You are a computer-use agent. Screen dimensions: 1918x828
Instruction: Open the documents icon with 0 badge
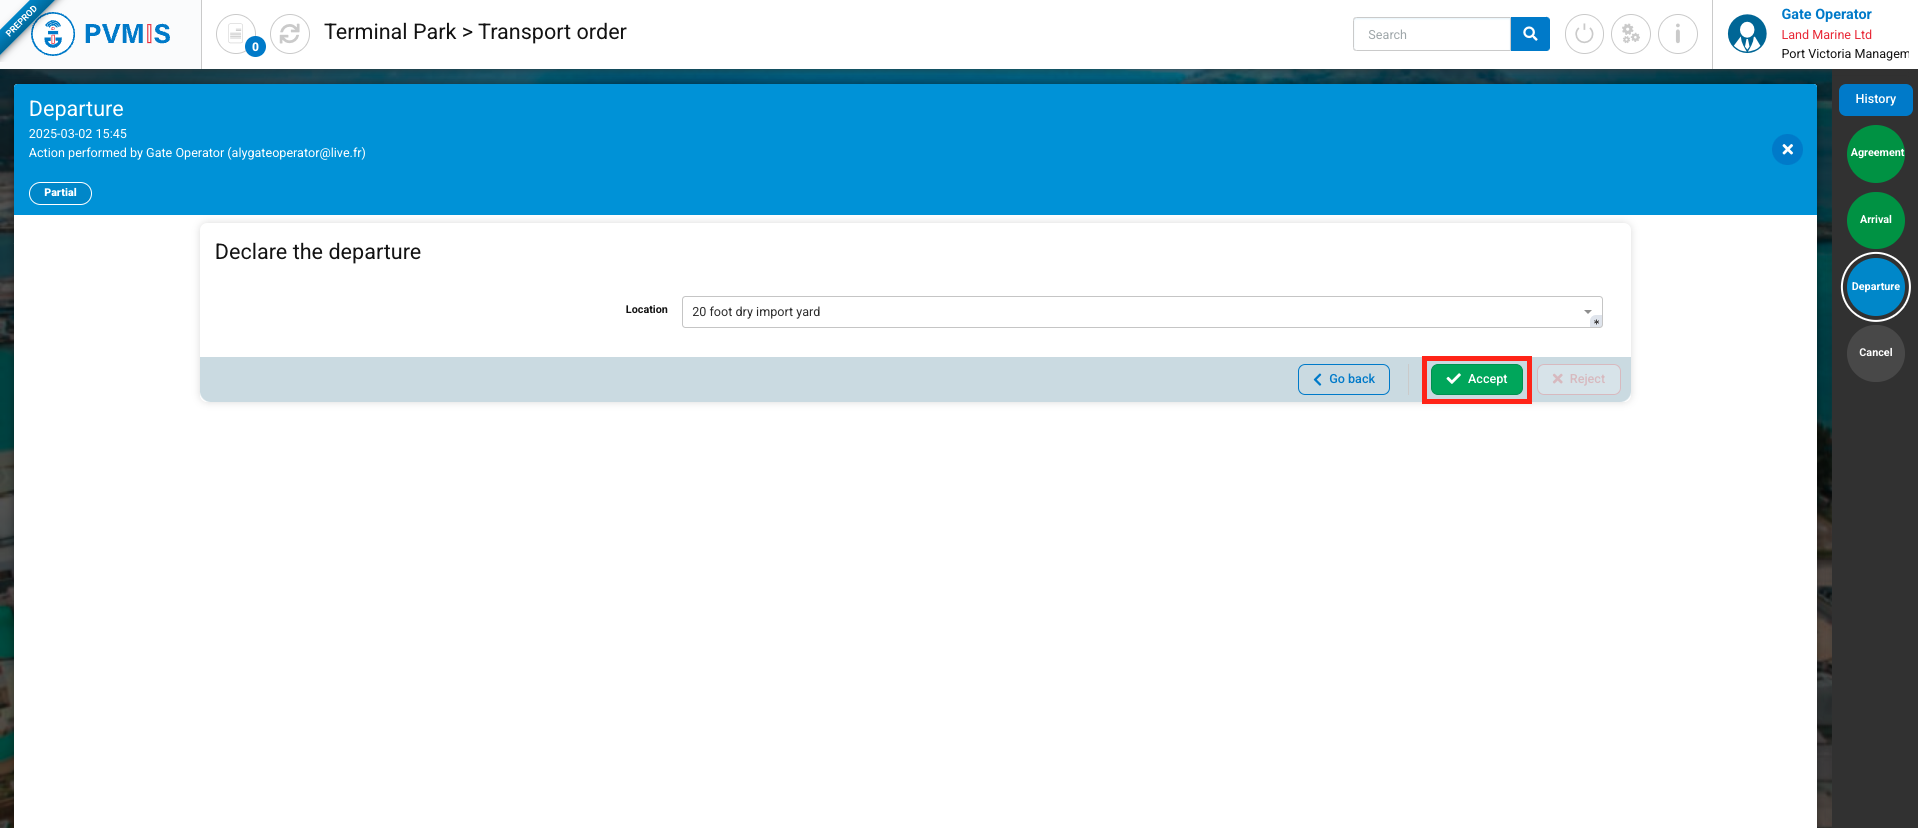click(236, 34)
